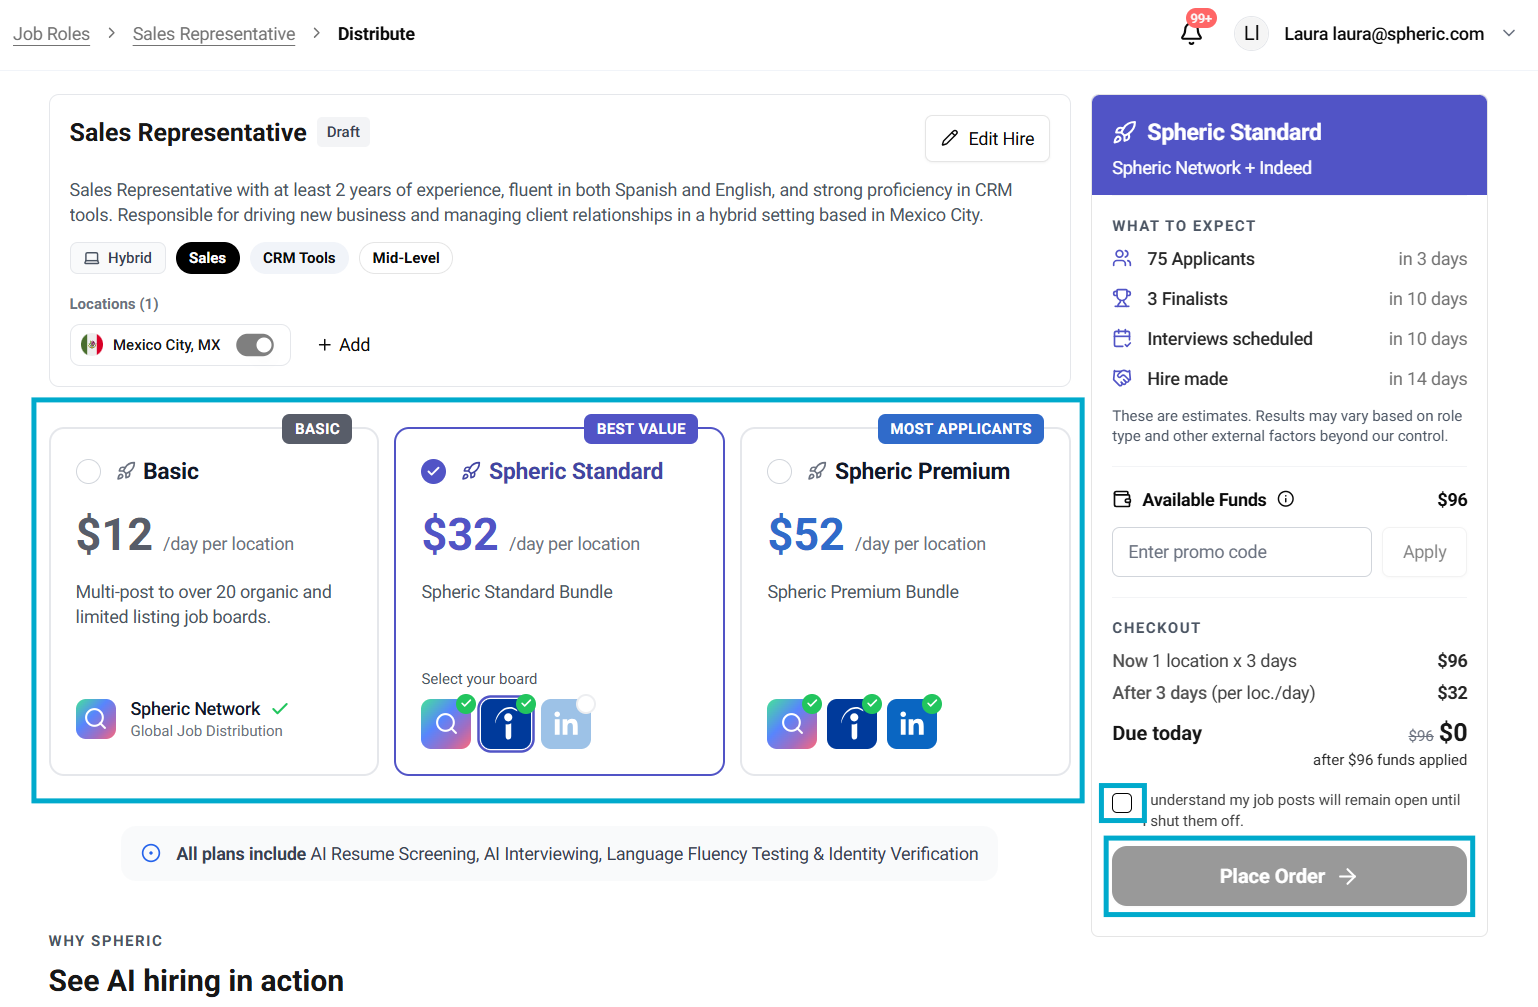Screen dimensions: 1538x1007
Task: Select Indeed board in Spheric Standard
Action: (x=506, y=724)
